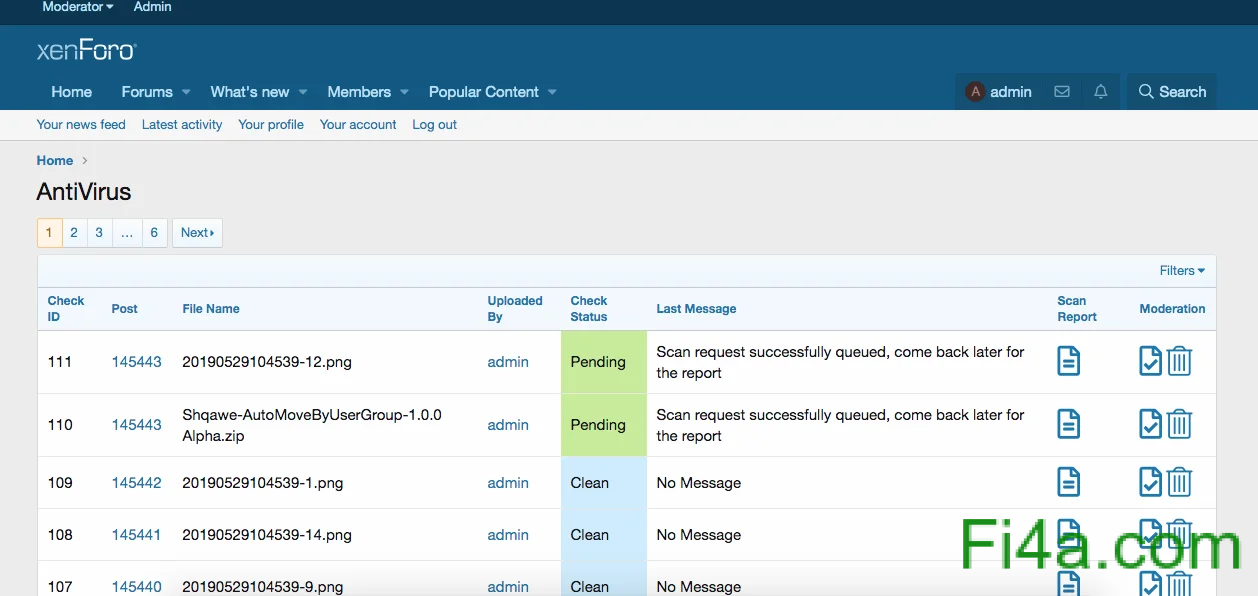
Task: Open the inbox envelope icon
Action: 1062,92
